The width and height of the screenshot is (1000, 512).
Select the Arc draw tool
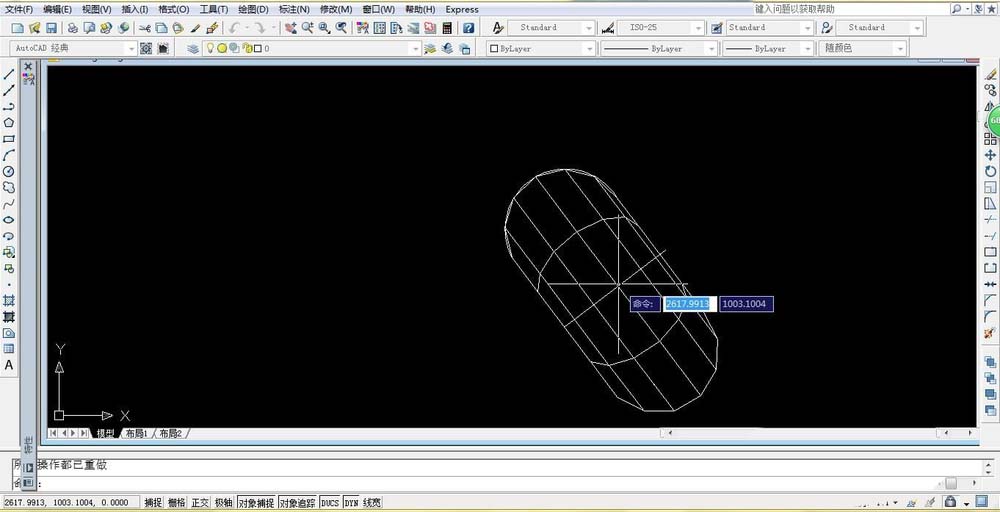[9, 155]
